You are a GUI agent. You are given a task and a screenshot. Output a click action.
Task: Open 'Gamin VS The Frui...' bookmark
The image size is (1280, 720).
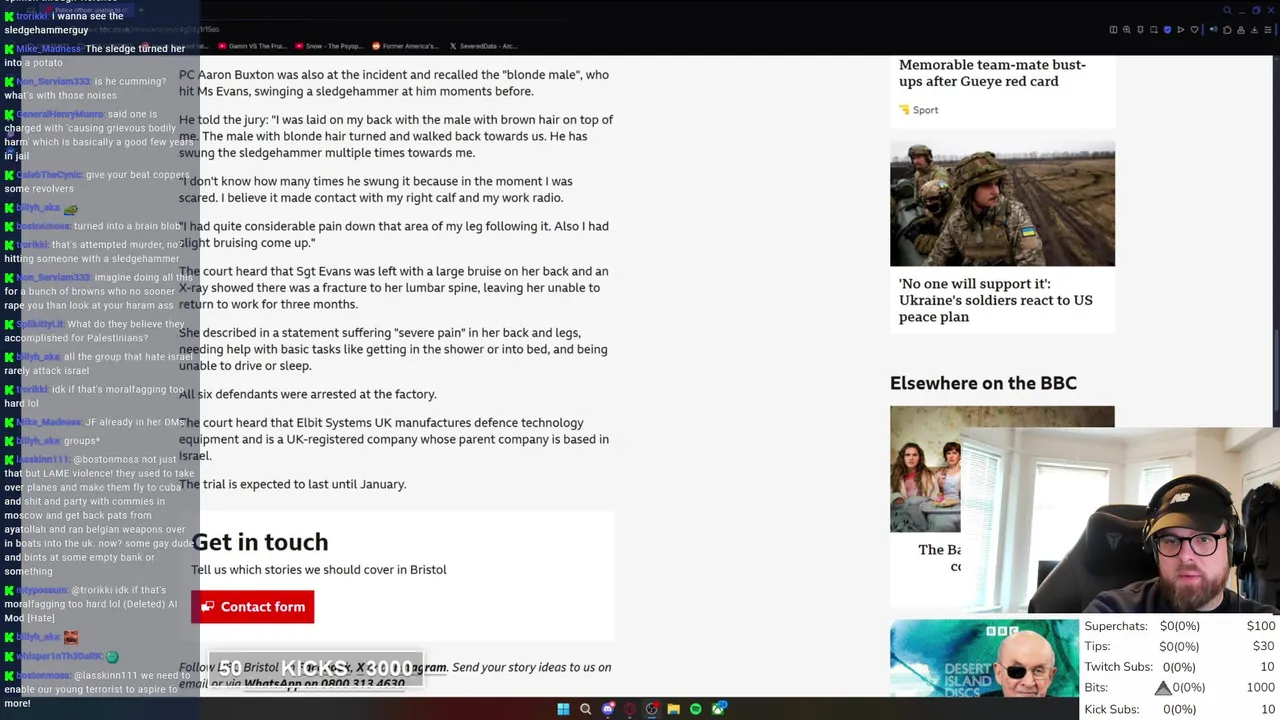251,46
